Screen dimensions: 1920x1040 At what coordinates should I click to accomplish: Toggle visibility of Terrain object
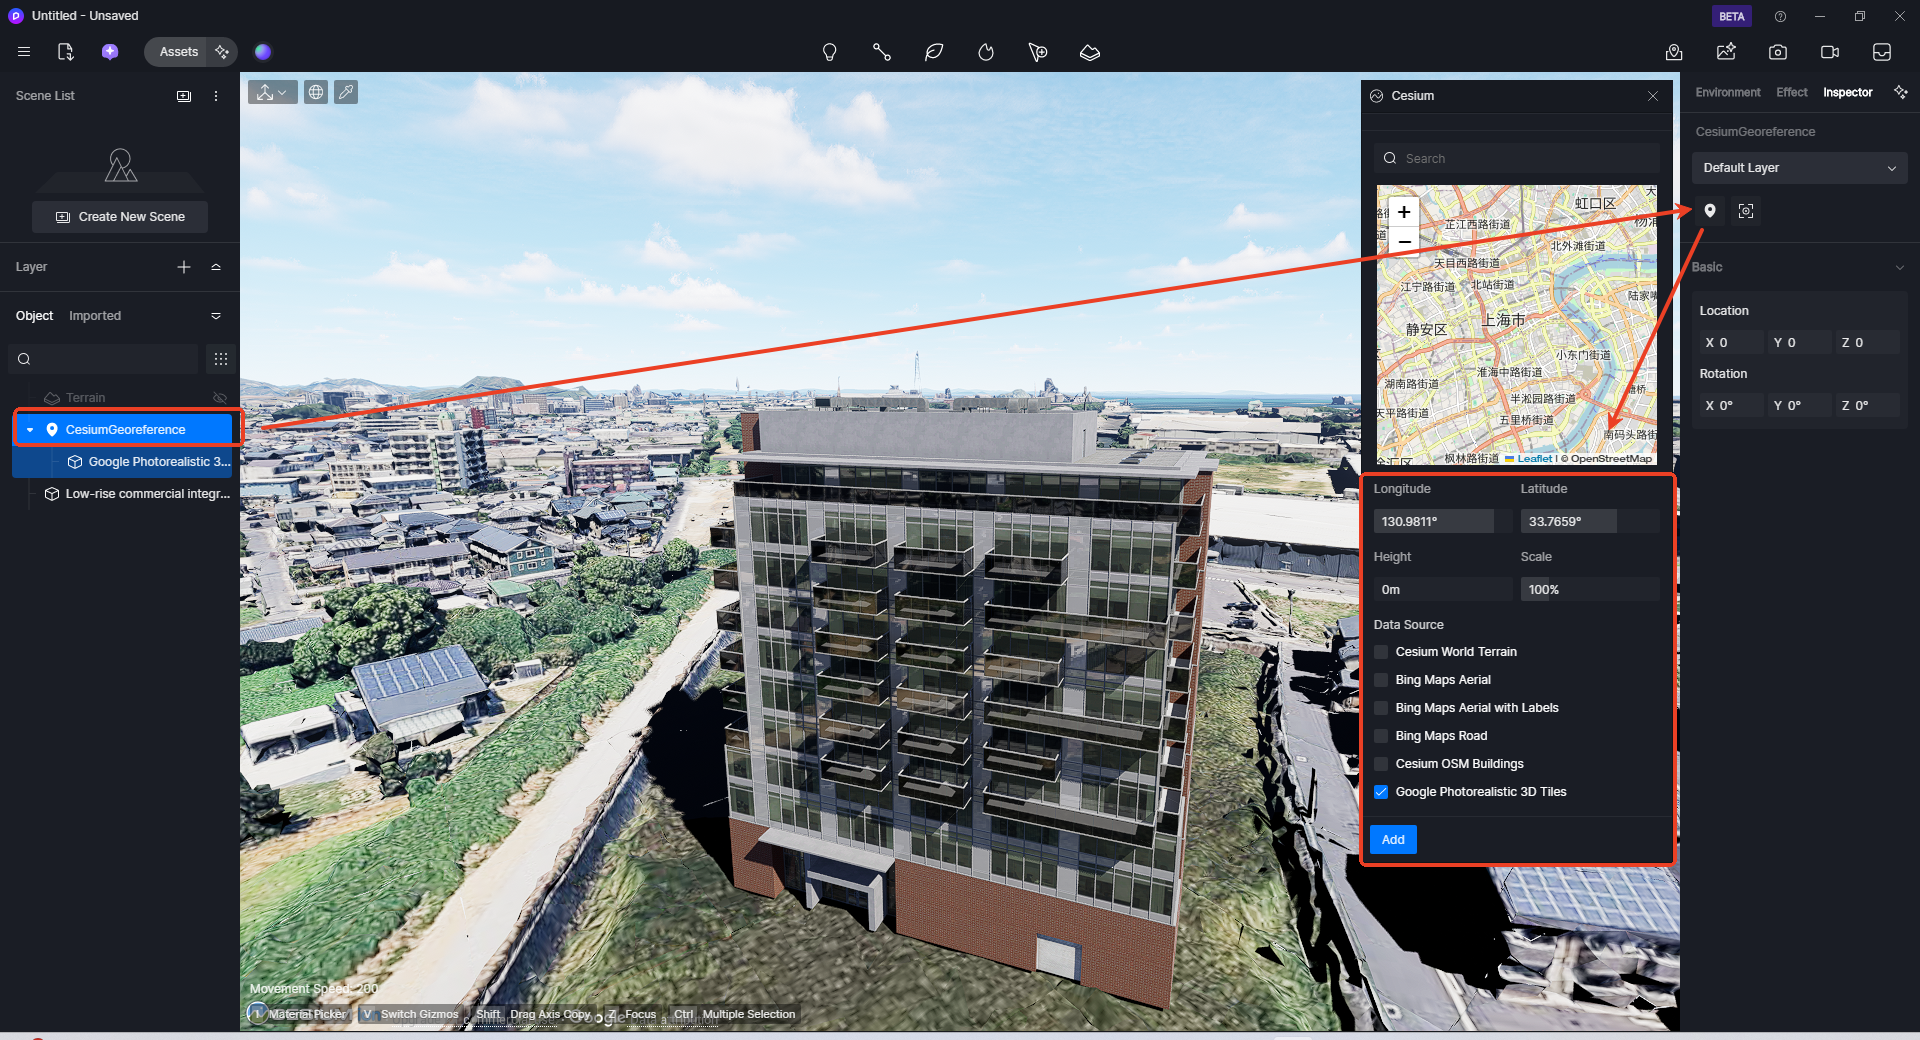(x=220, y=398)
